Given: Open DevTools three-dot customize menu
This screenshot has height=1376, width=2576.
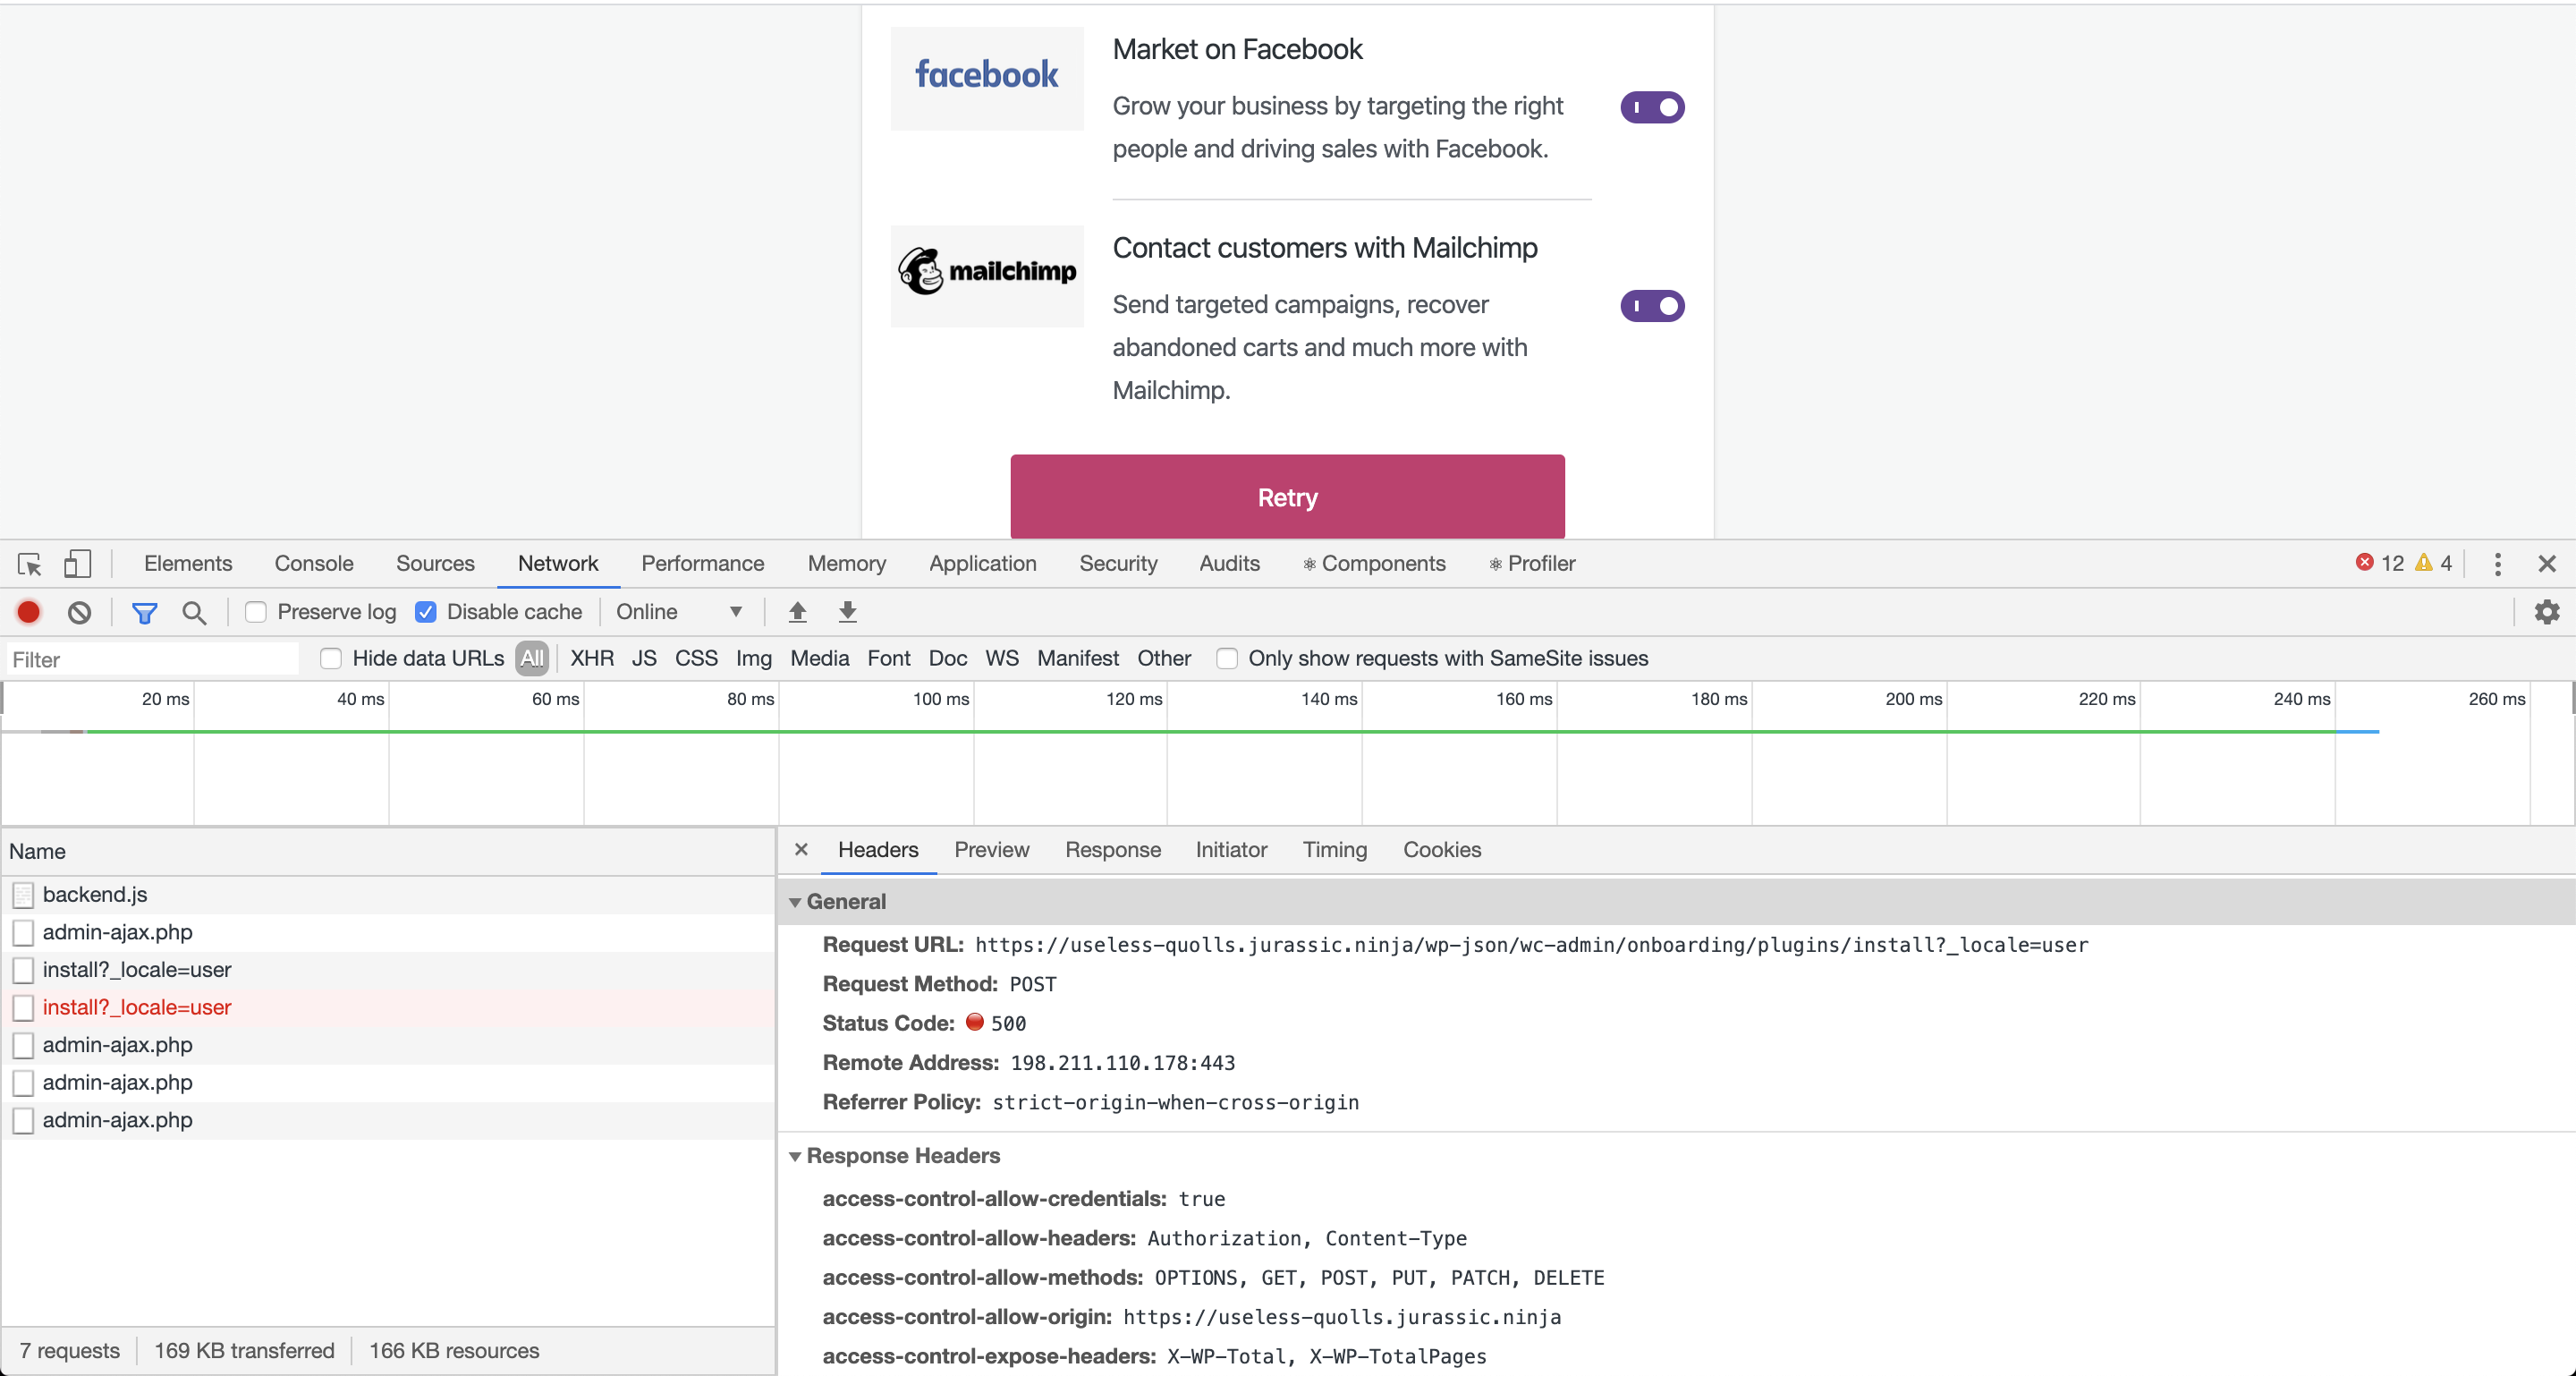Looking at the screenshot, I should (x=2497, y=564).
